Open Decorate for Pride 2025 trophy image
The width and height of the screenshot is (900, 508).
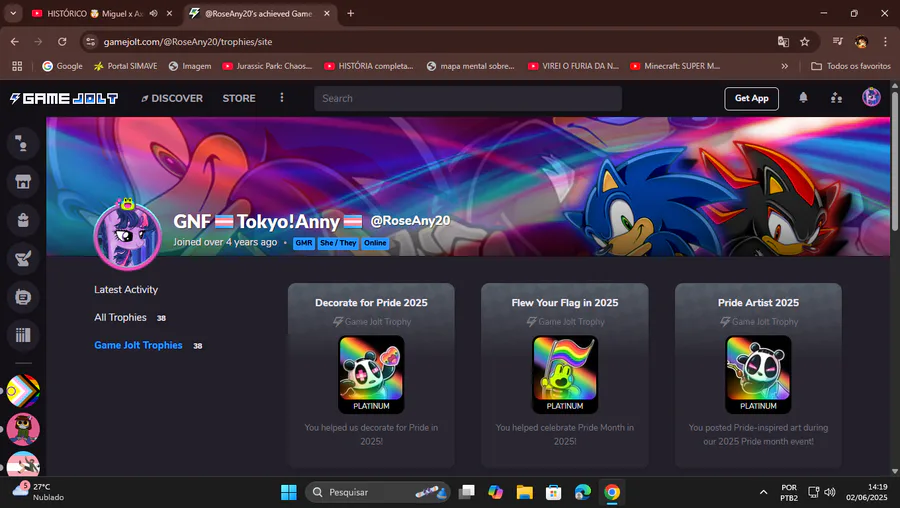371,374
